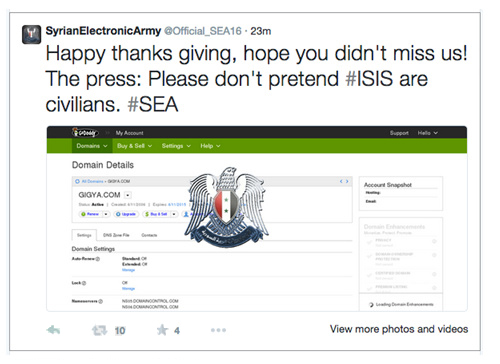
Task: Open the #SEA hashtag link
Action: pos(153,105)
